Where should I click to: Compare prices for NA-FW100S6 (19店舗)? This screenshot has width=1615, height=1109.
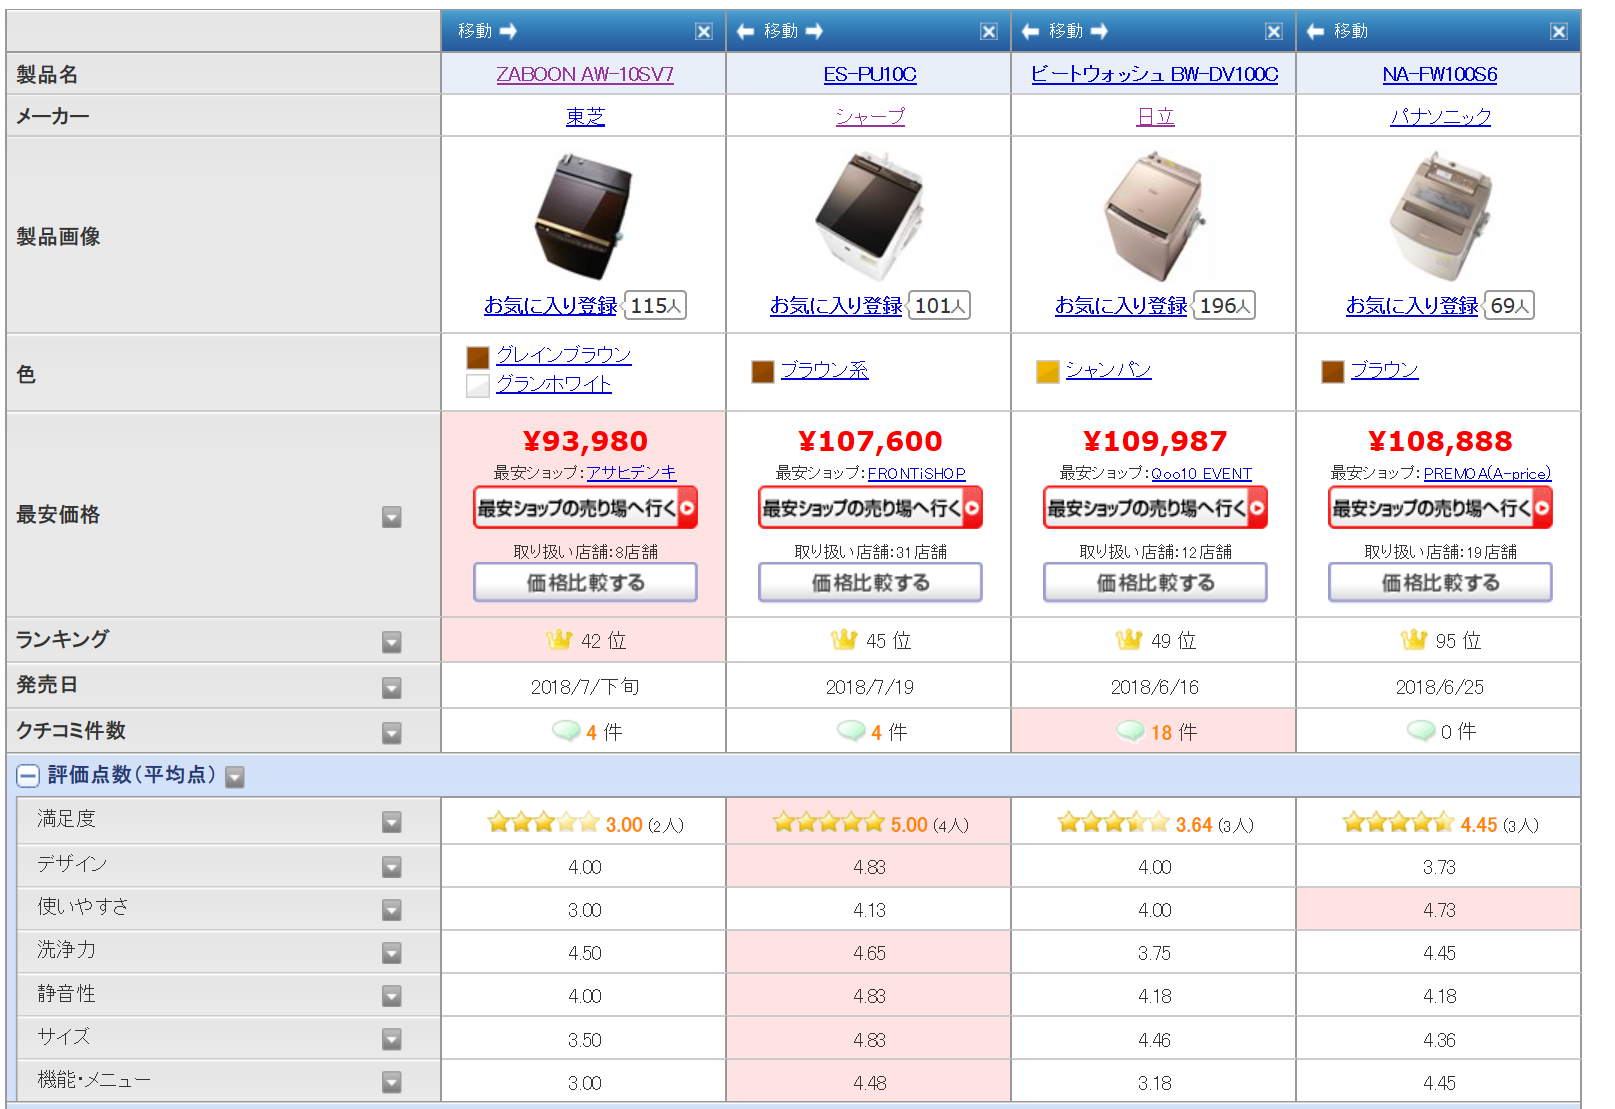(x=1440, y=582)
